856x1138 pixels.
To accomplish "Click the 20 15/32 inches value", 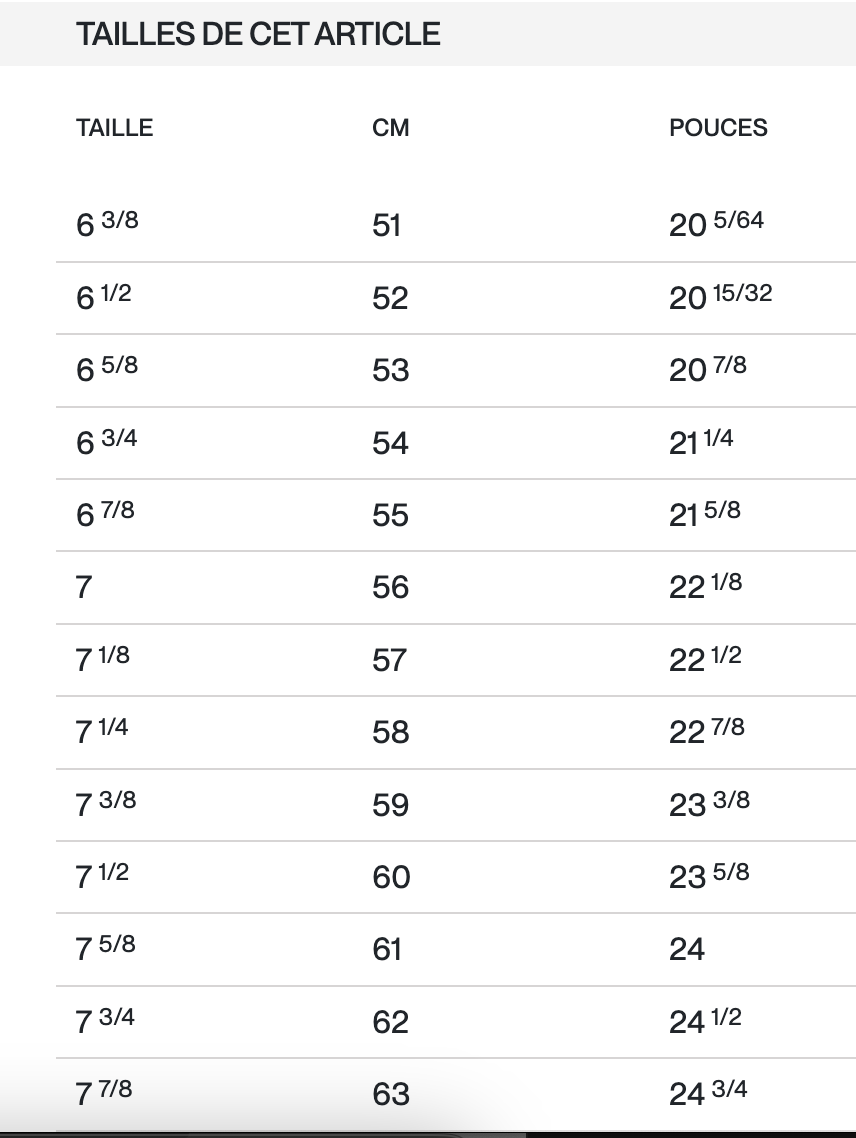I will [720, 297].
